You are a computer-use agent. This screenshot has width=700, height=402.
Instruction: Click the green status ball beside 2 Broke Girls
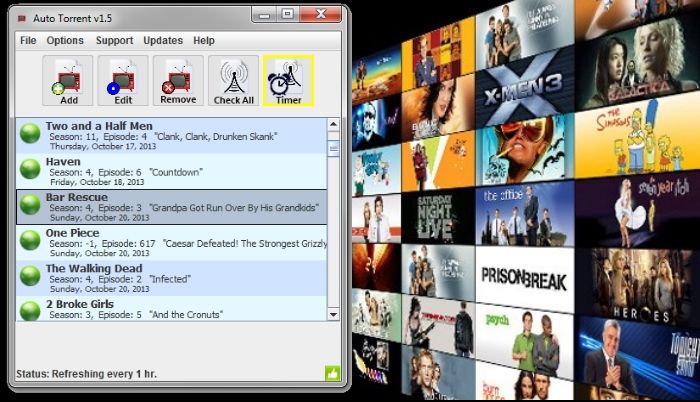[x=30, y=310]
